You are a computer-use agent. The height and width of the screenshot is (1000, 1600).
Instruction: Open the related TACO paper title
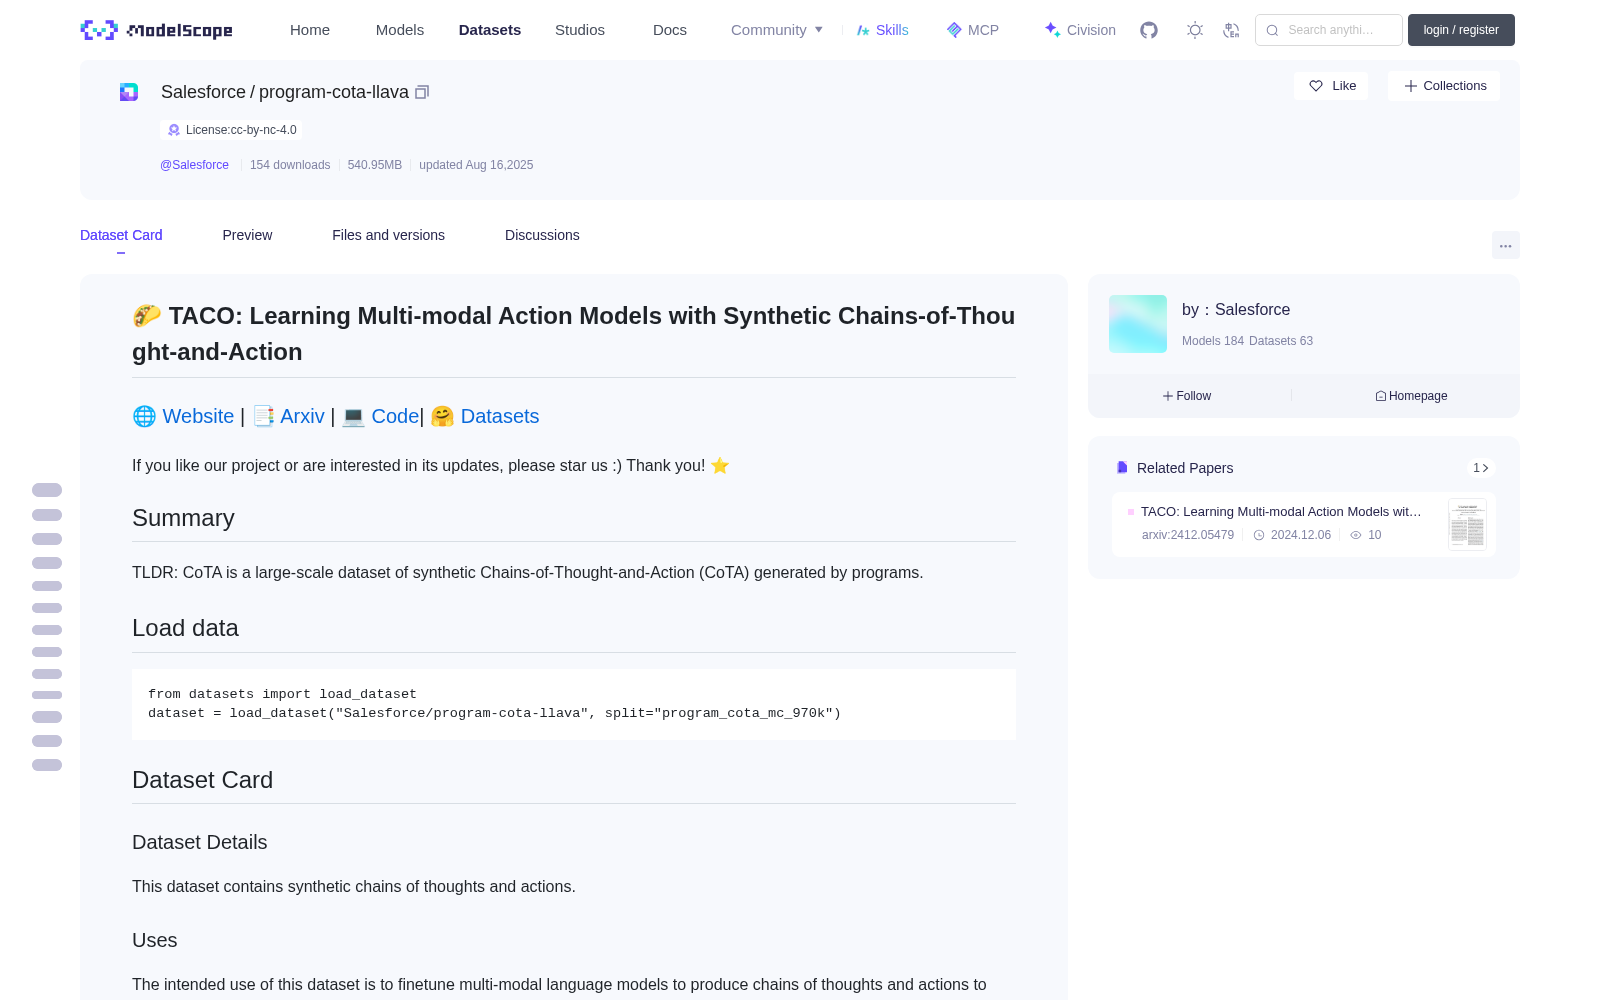point(1281,512)
